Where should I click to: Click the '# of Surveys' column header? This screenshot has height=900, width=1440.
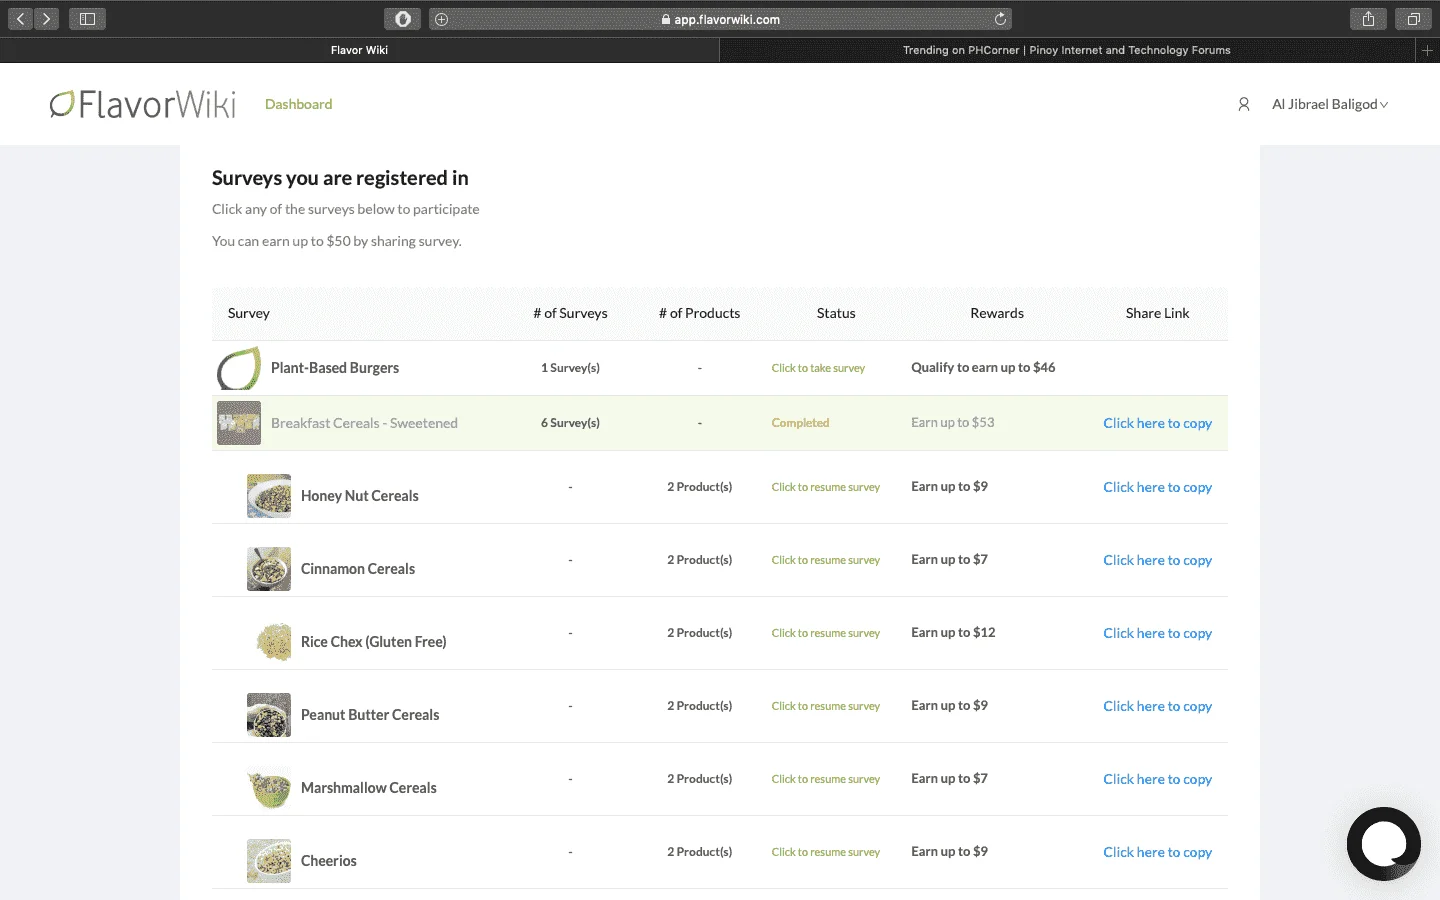pyautogui.click(x=570, y=313)
